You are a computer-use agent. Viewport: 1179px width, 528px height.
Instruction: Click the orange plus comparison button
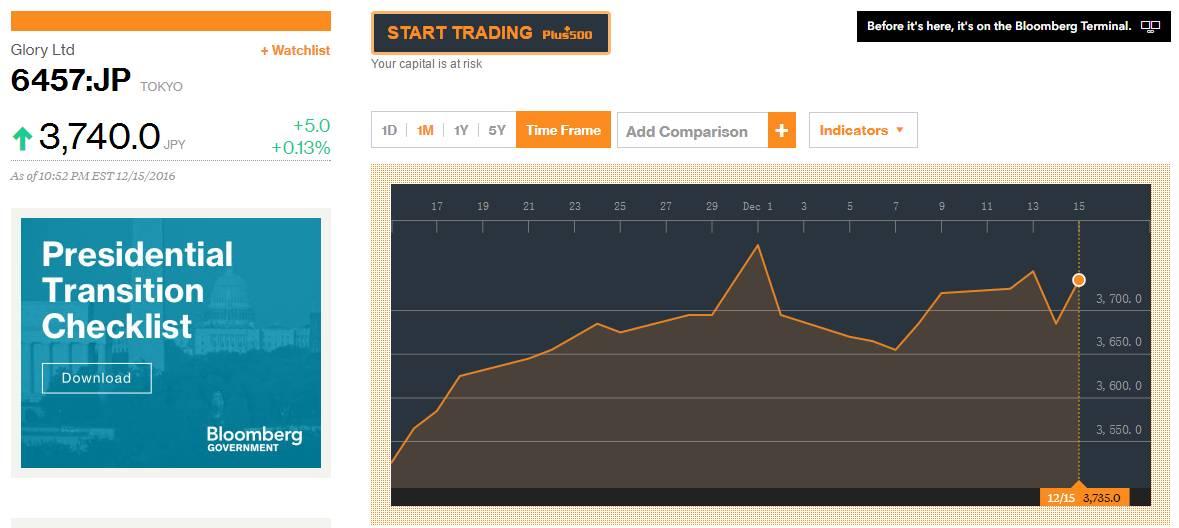pos(782,131)
